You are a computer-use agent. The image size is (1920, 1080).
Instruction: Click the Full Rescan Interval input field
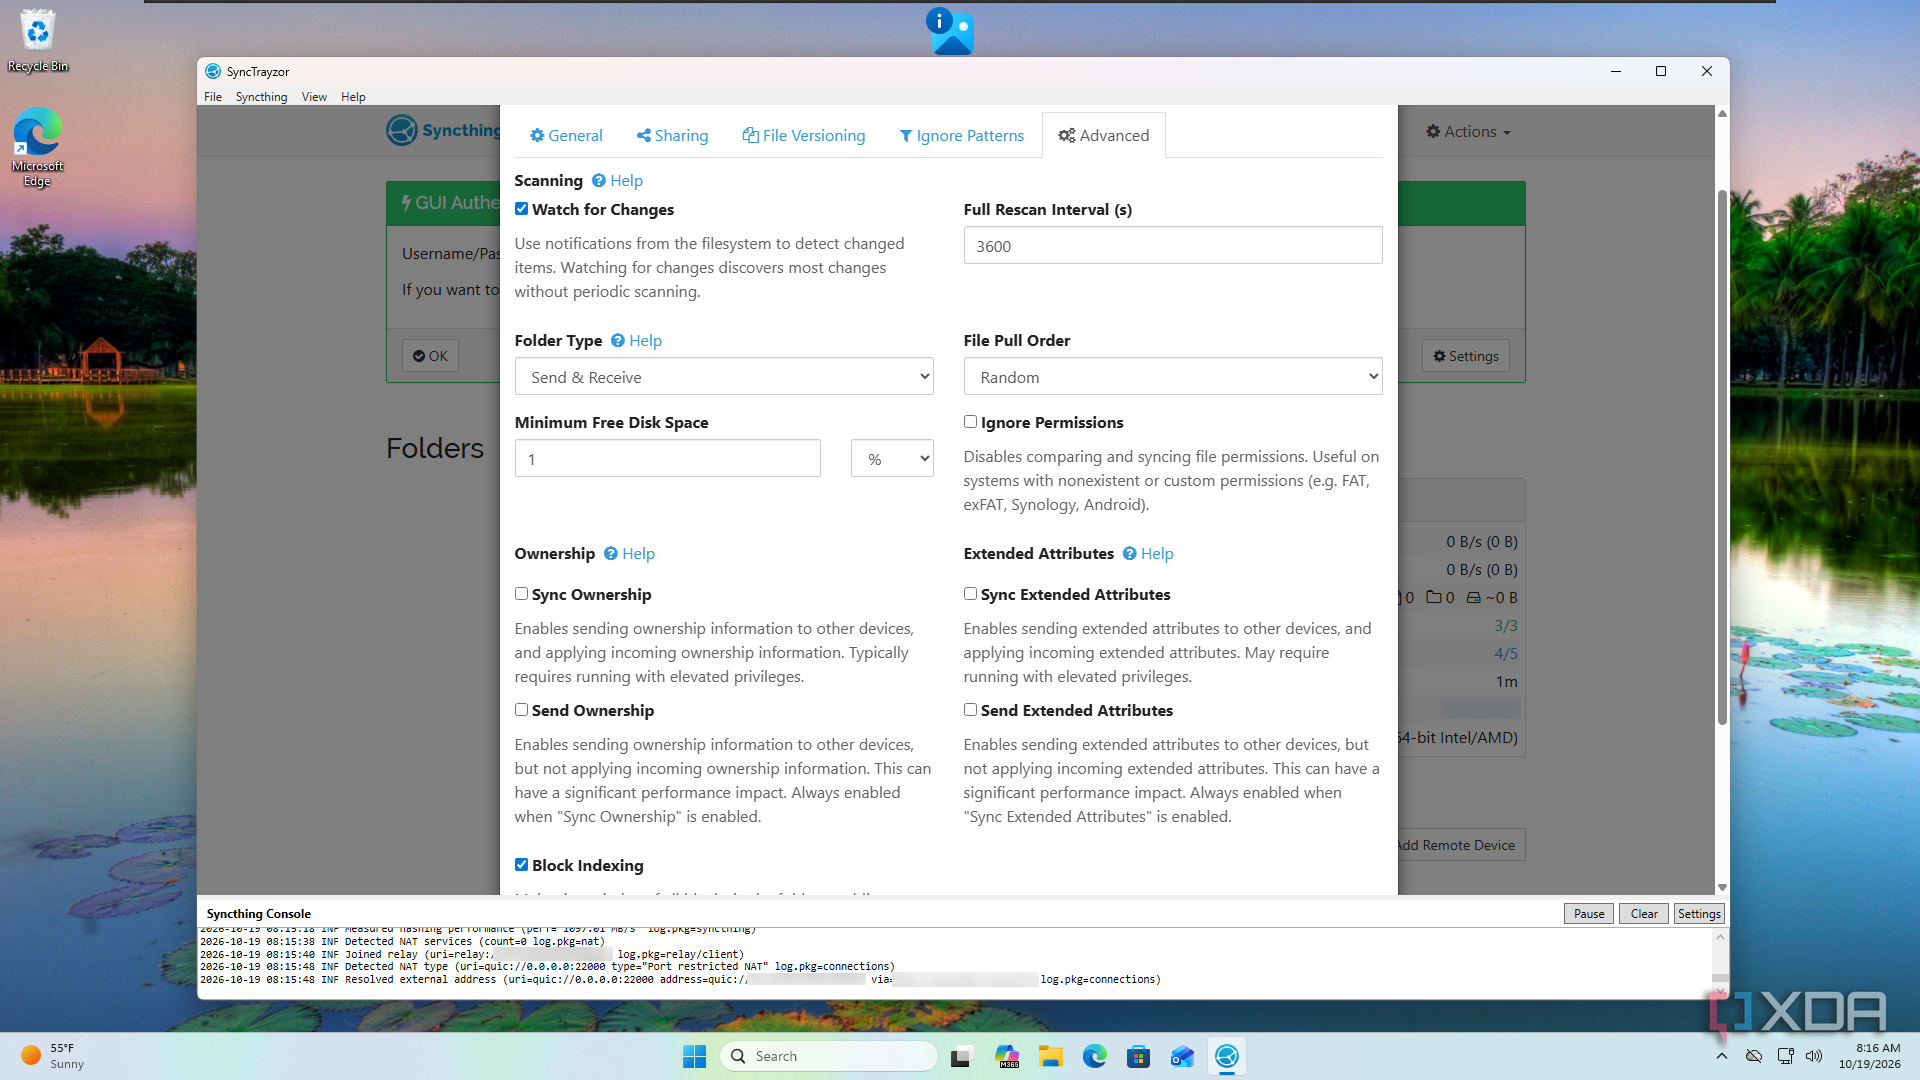coord(1172,245)
